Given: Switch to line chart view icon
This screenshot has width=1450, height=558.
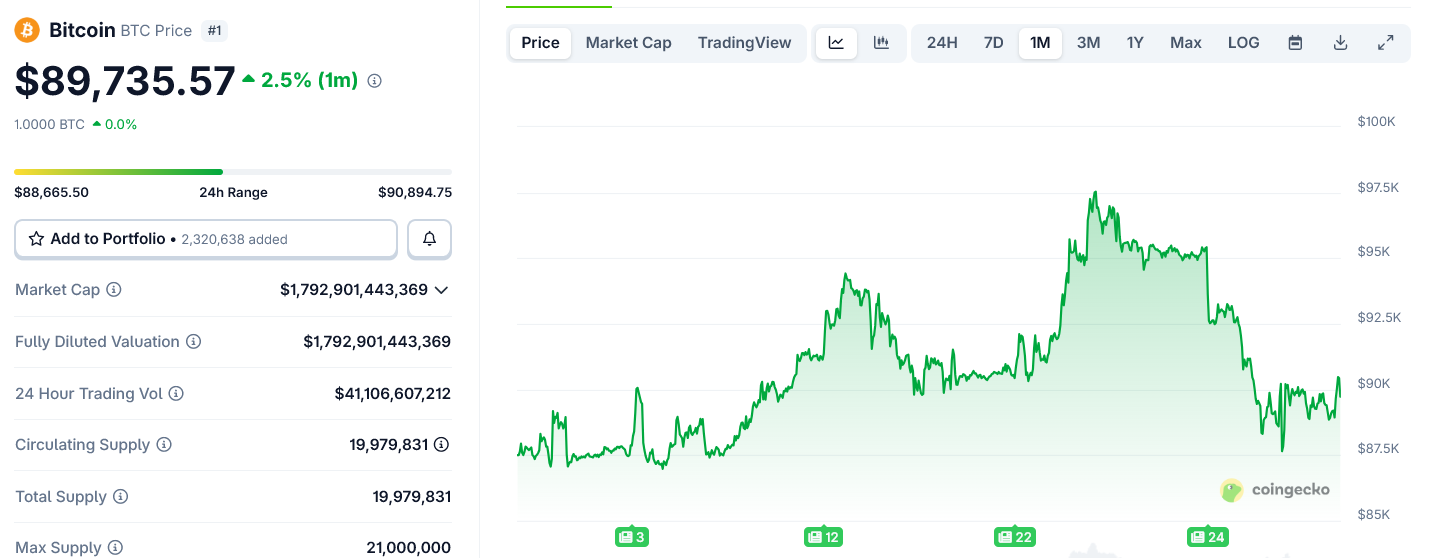Looking at the screenshot, I should click(x=837, y=43).
